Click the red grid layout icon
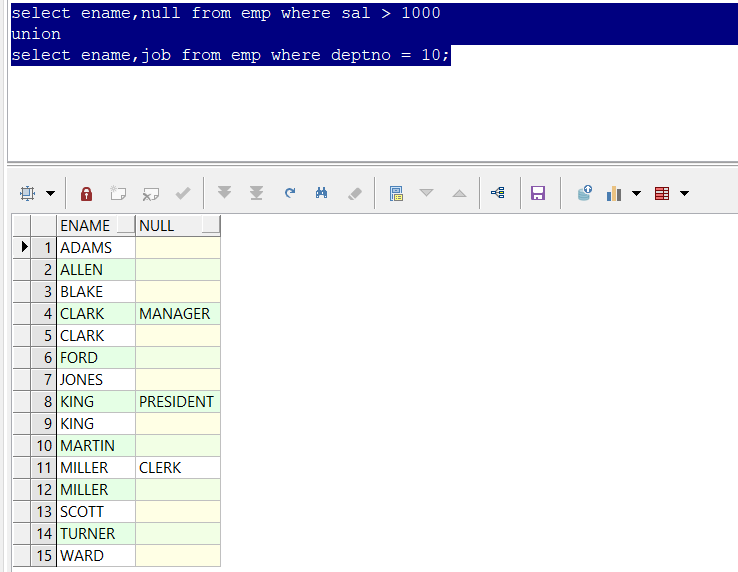738x572 pixels. tap(662, 193)
